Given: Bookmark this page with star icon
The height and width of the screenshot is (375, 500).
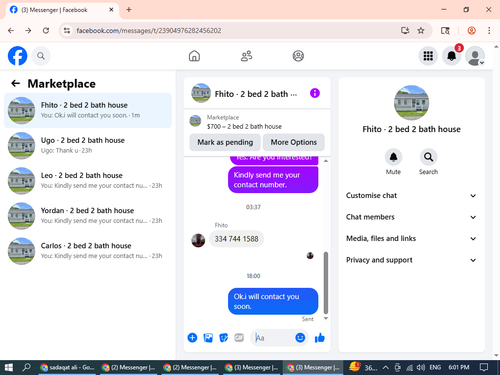Looking at the screenshot, I should pyautogui.click(x=421, y=31).
